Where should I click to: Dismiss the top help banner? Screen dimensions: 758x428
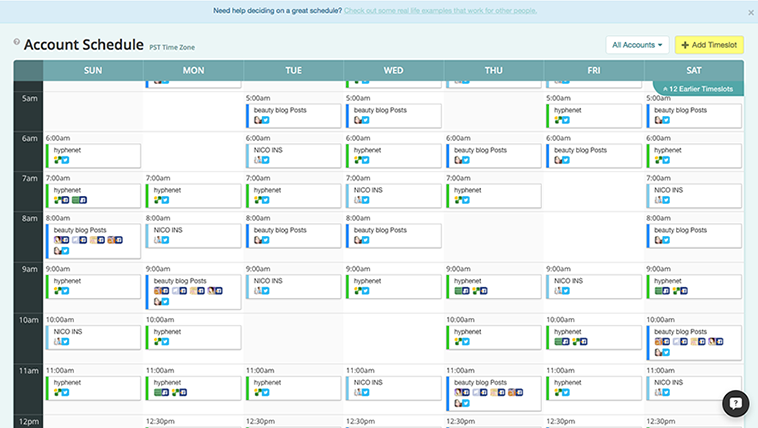(750, 12)
